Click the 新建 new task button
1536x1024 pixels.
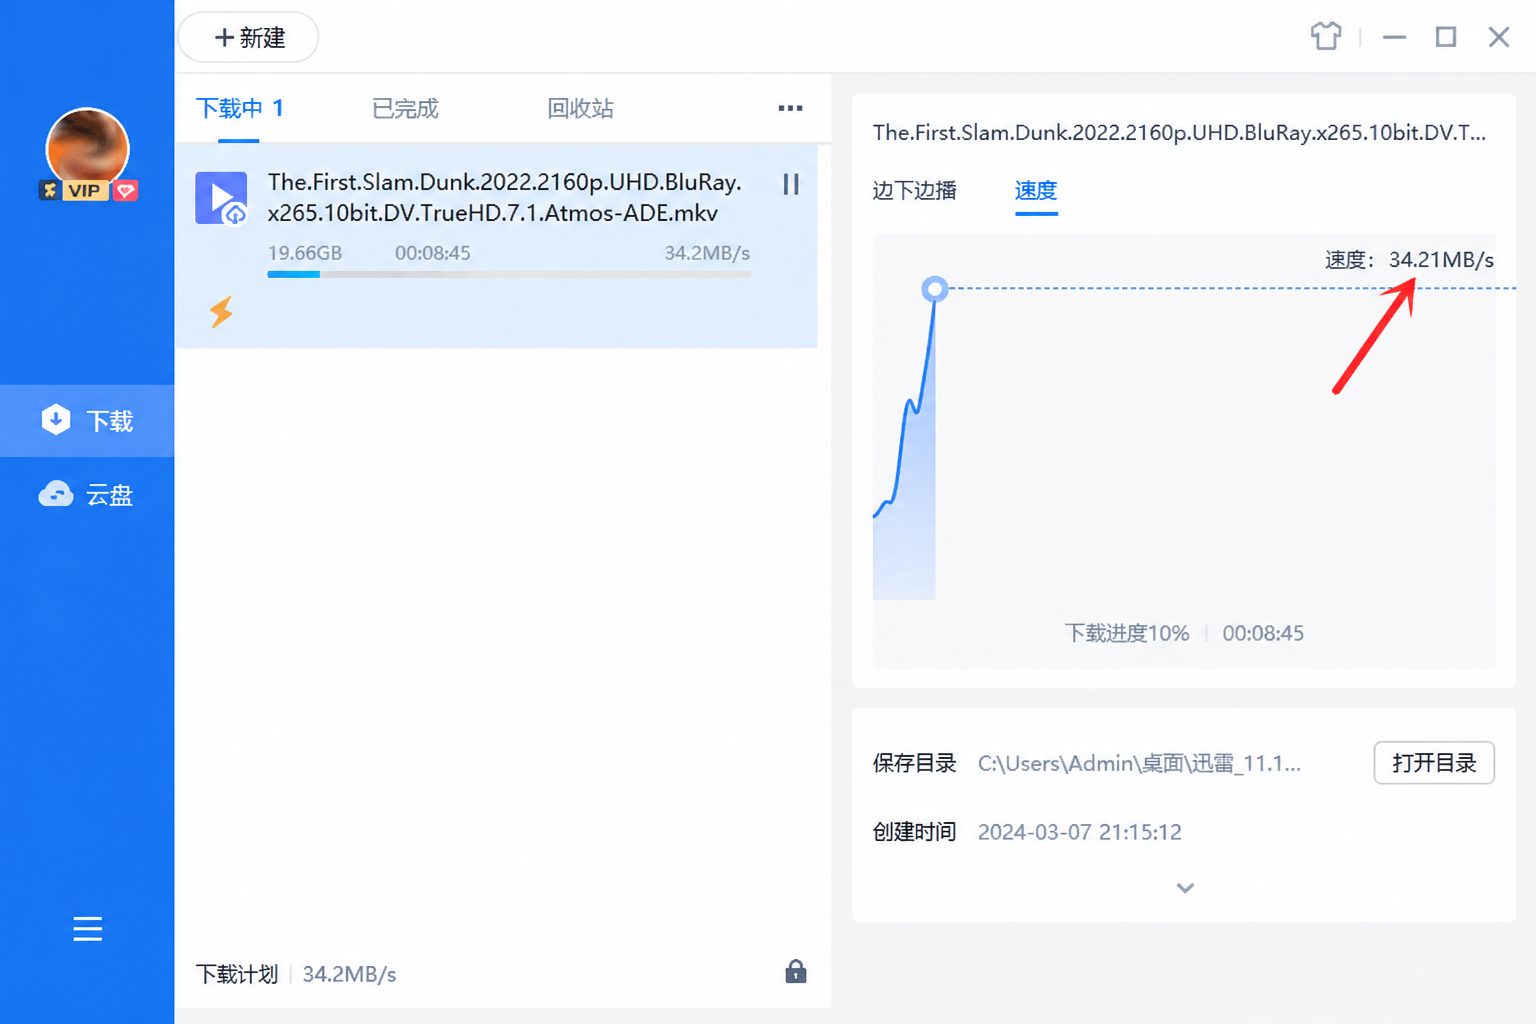coord(249,38)
